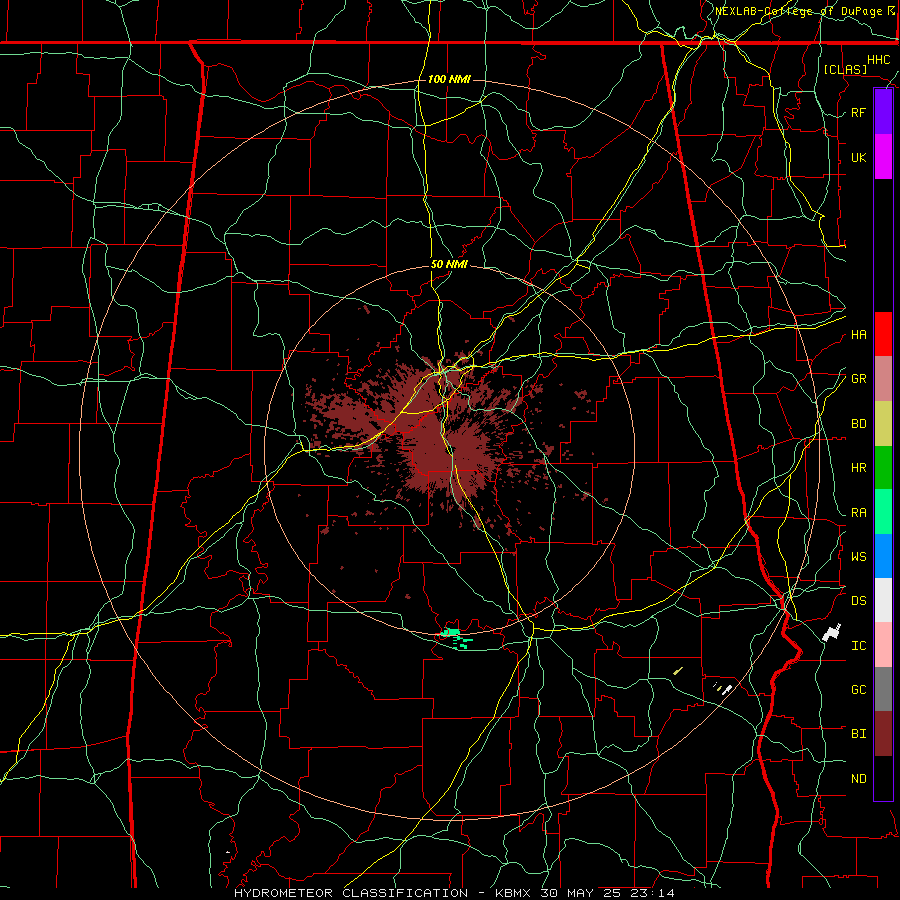The height and width of the screenshot is (900, 900).
Task: Pick the dark green HR legend swatch
Action: point(883,468)
